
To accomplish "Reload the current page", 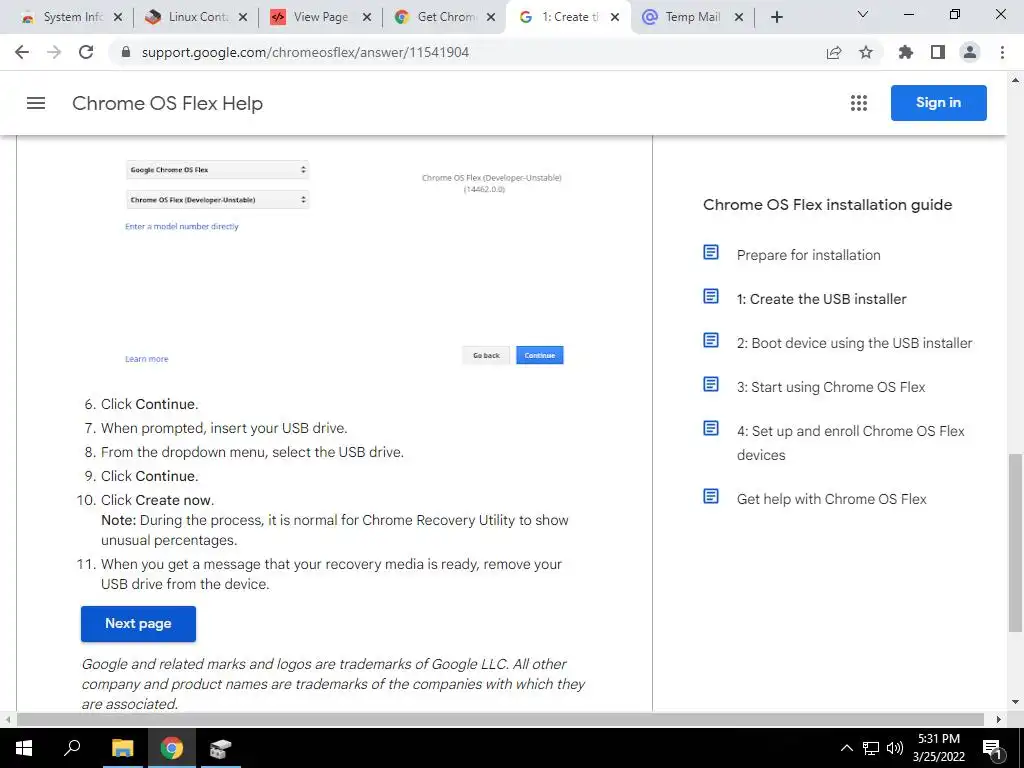I will coord(86,52).
